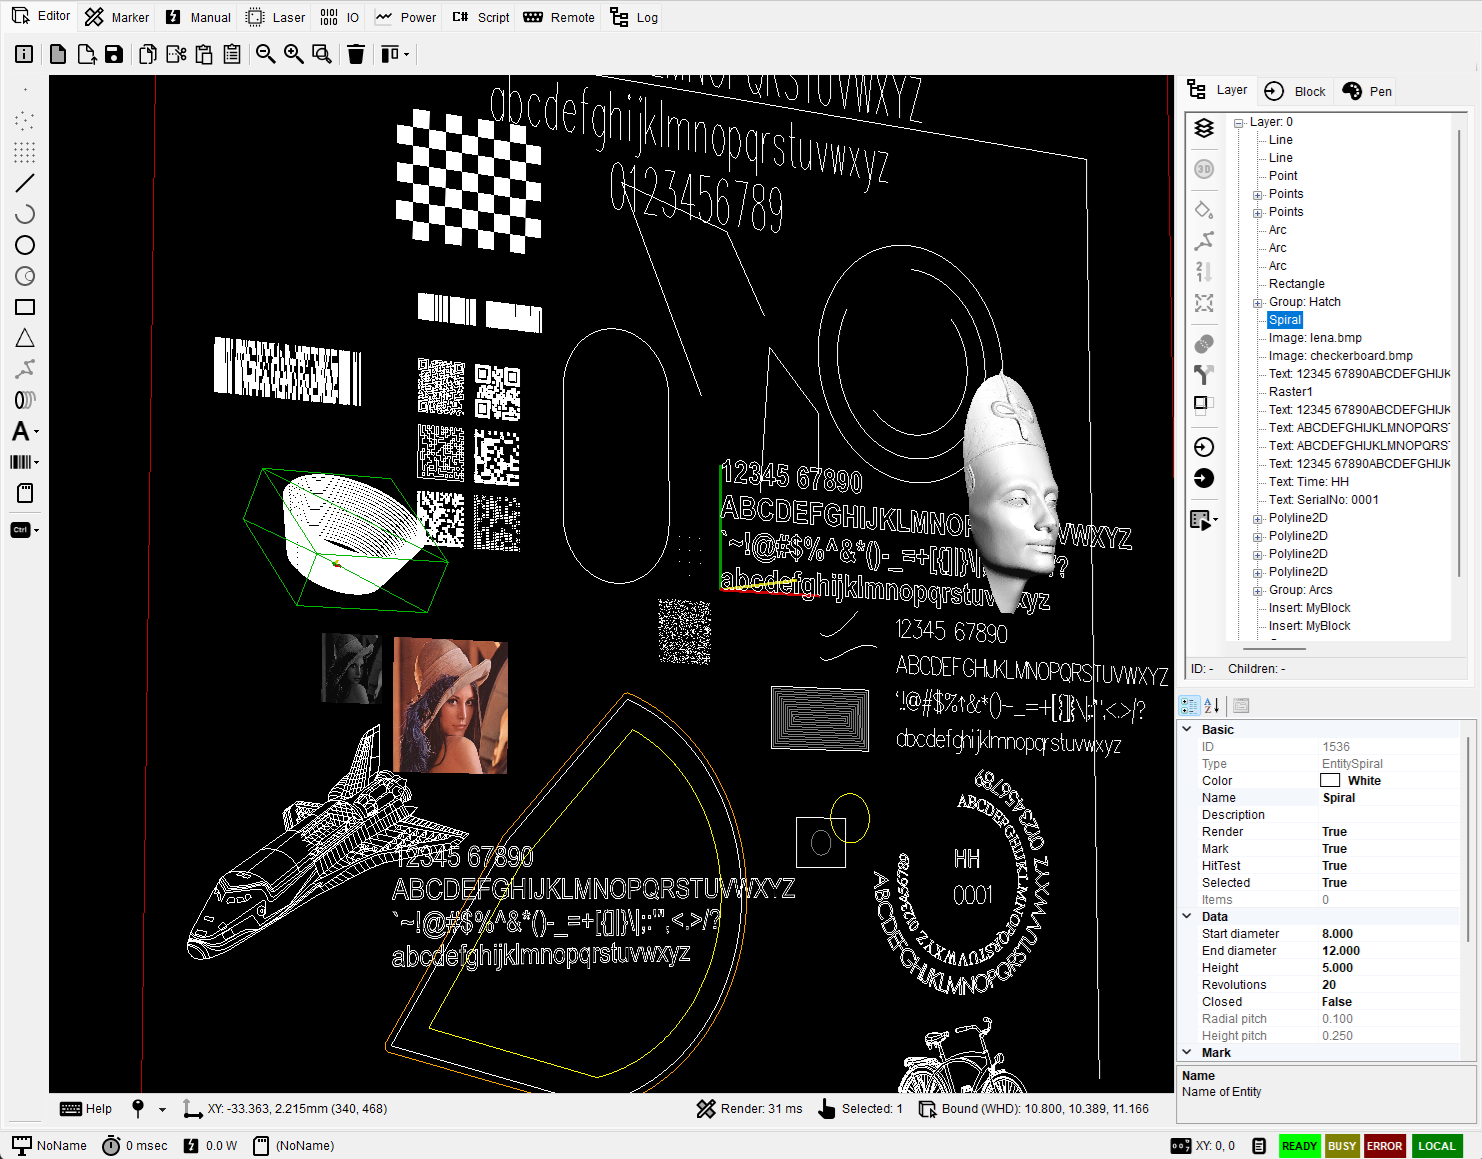Expand the Group: Hatch tree node

(x=1258, y=303)
